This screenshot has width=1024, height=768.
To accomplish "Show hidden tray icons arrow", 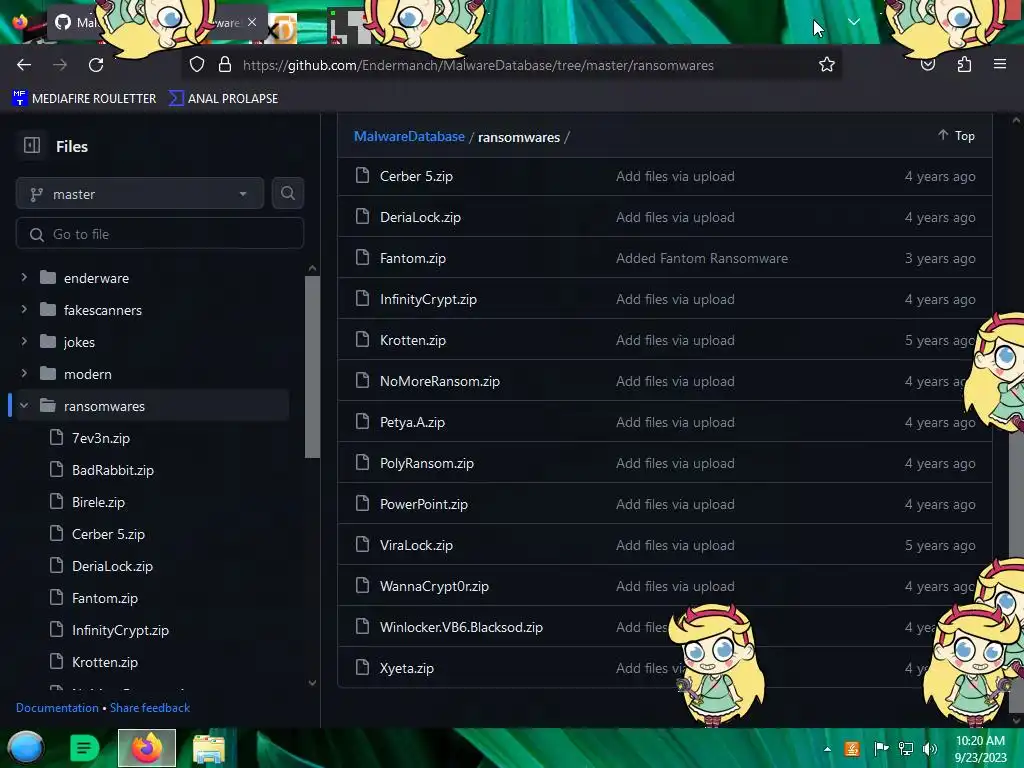I will [x=827, y=750].
